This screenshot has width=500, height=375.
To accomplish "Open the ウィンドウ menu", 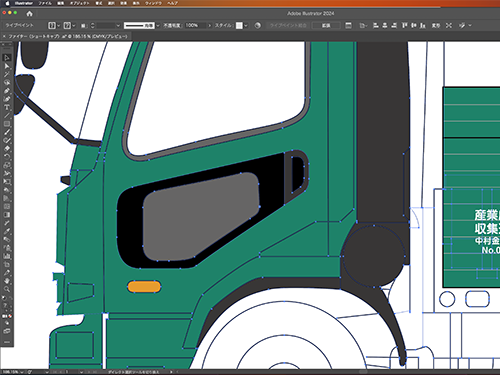I will (153, 3).
